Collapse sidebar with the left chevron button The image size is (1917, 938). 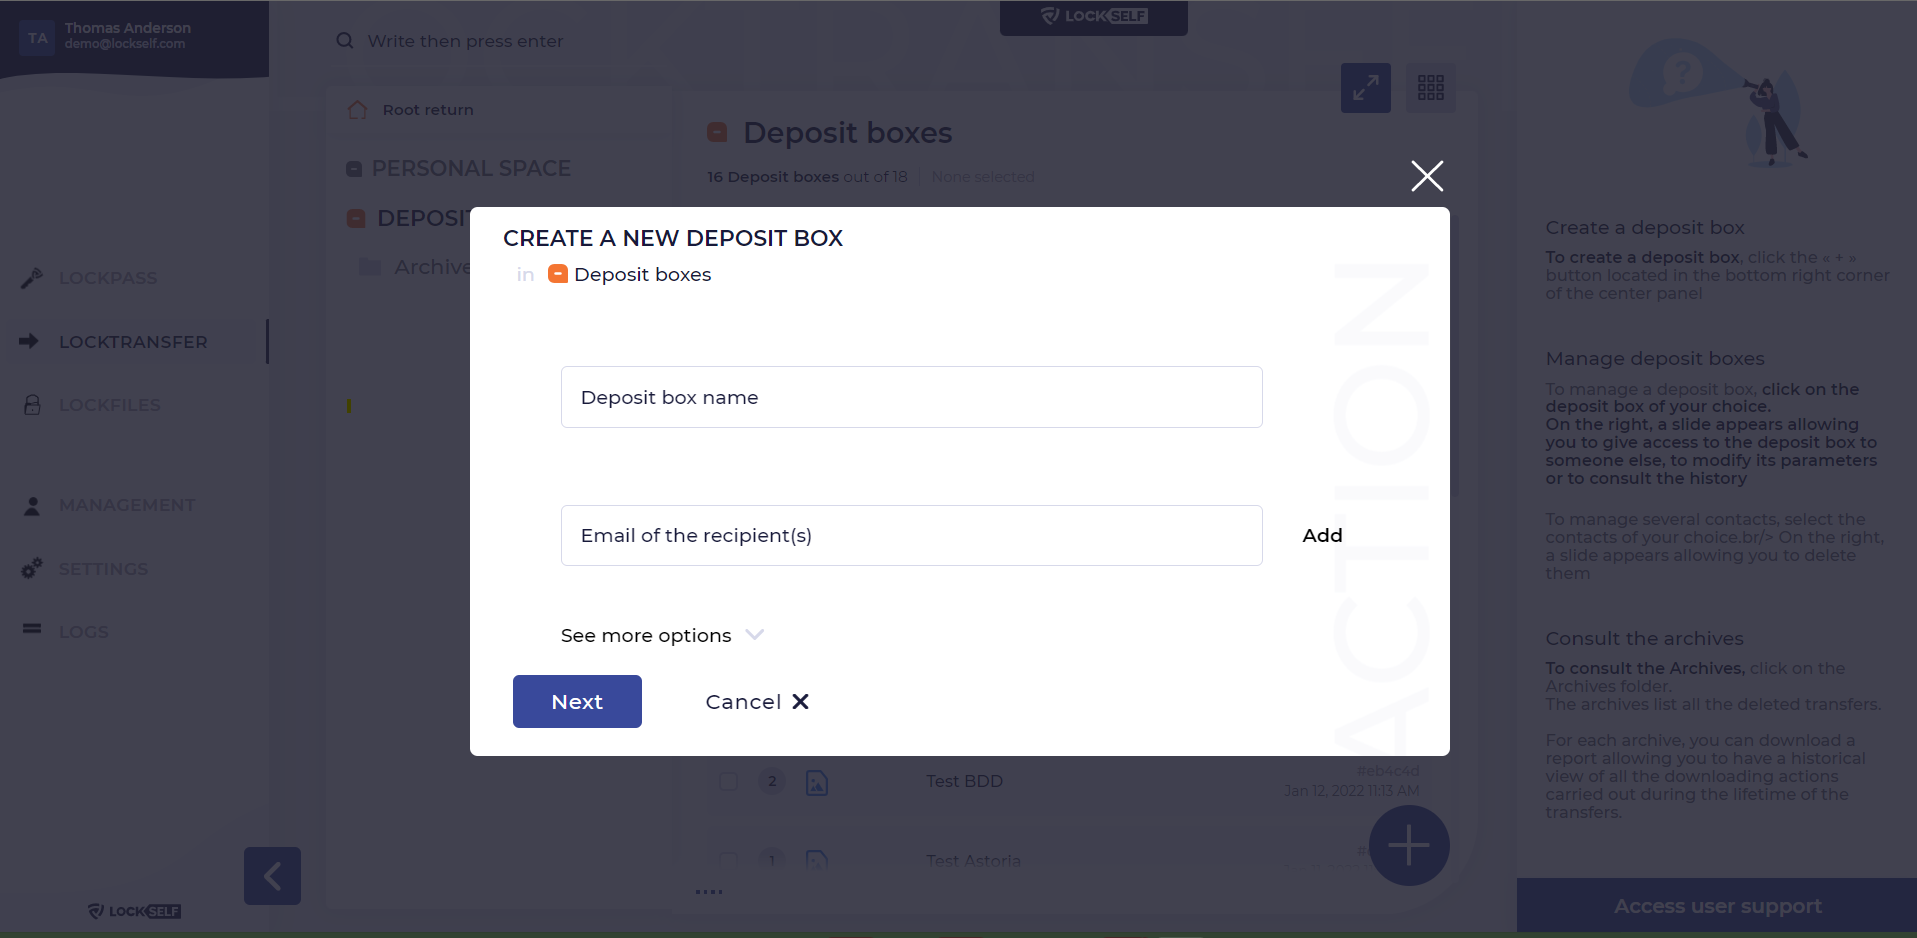point(272,876)
